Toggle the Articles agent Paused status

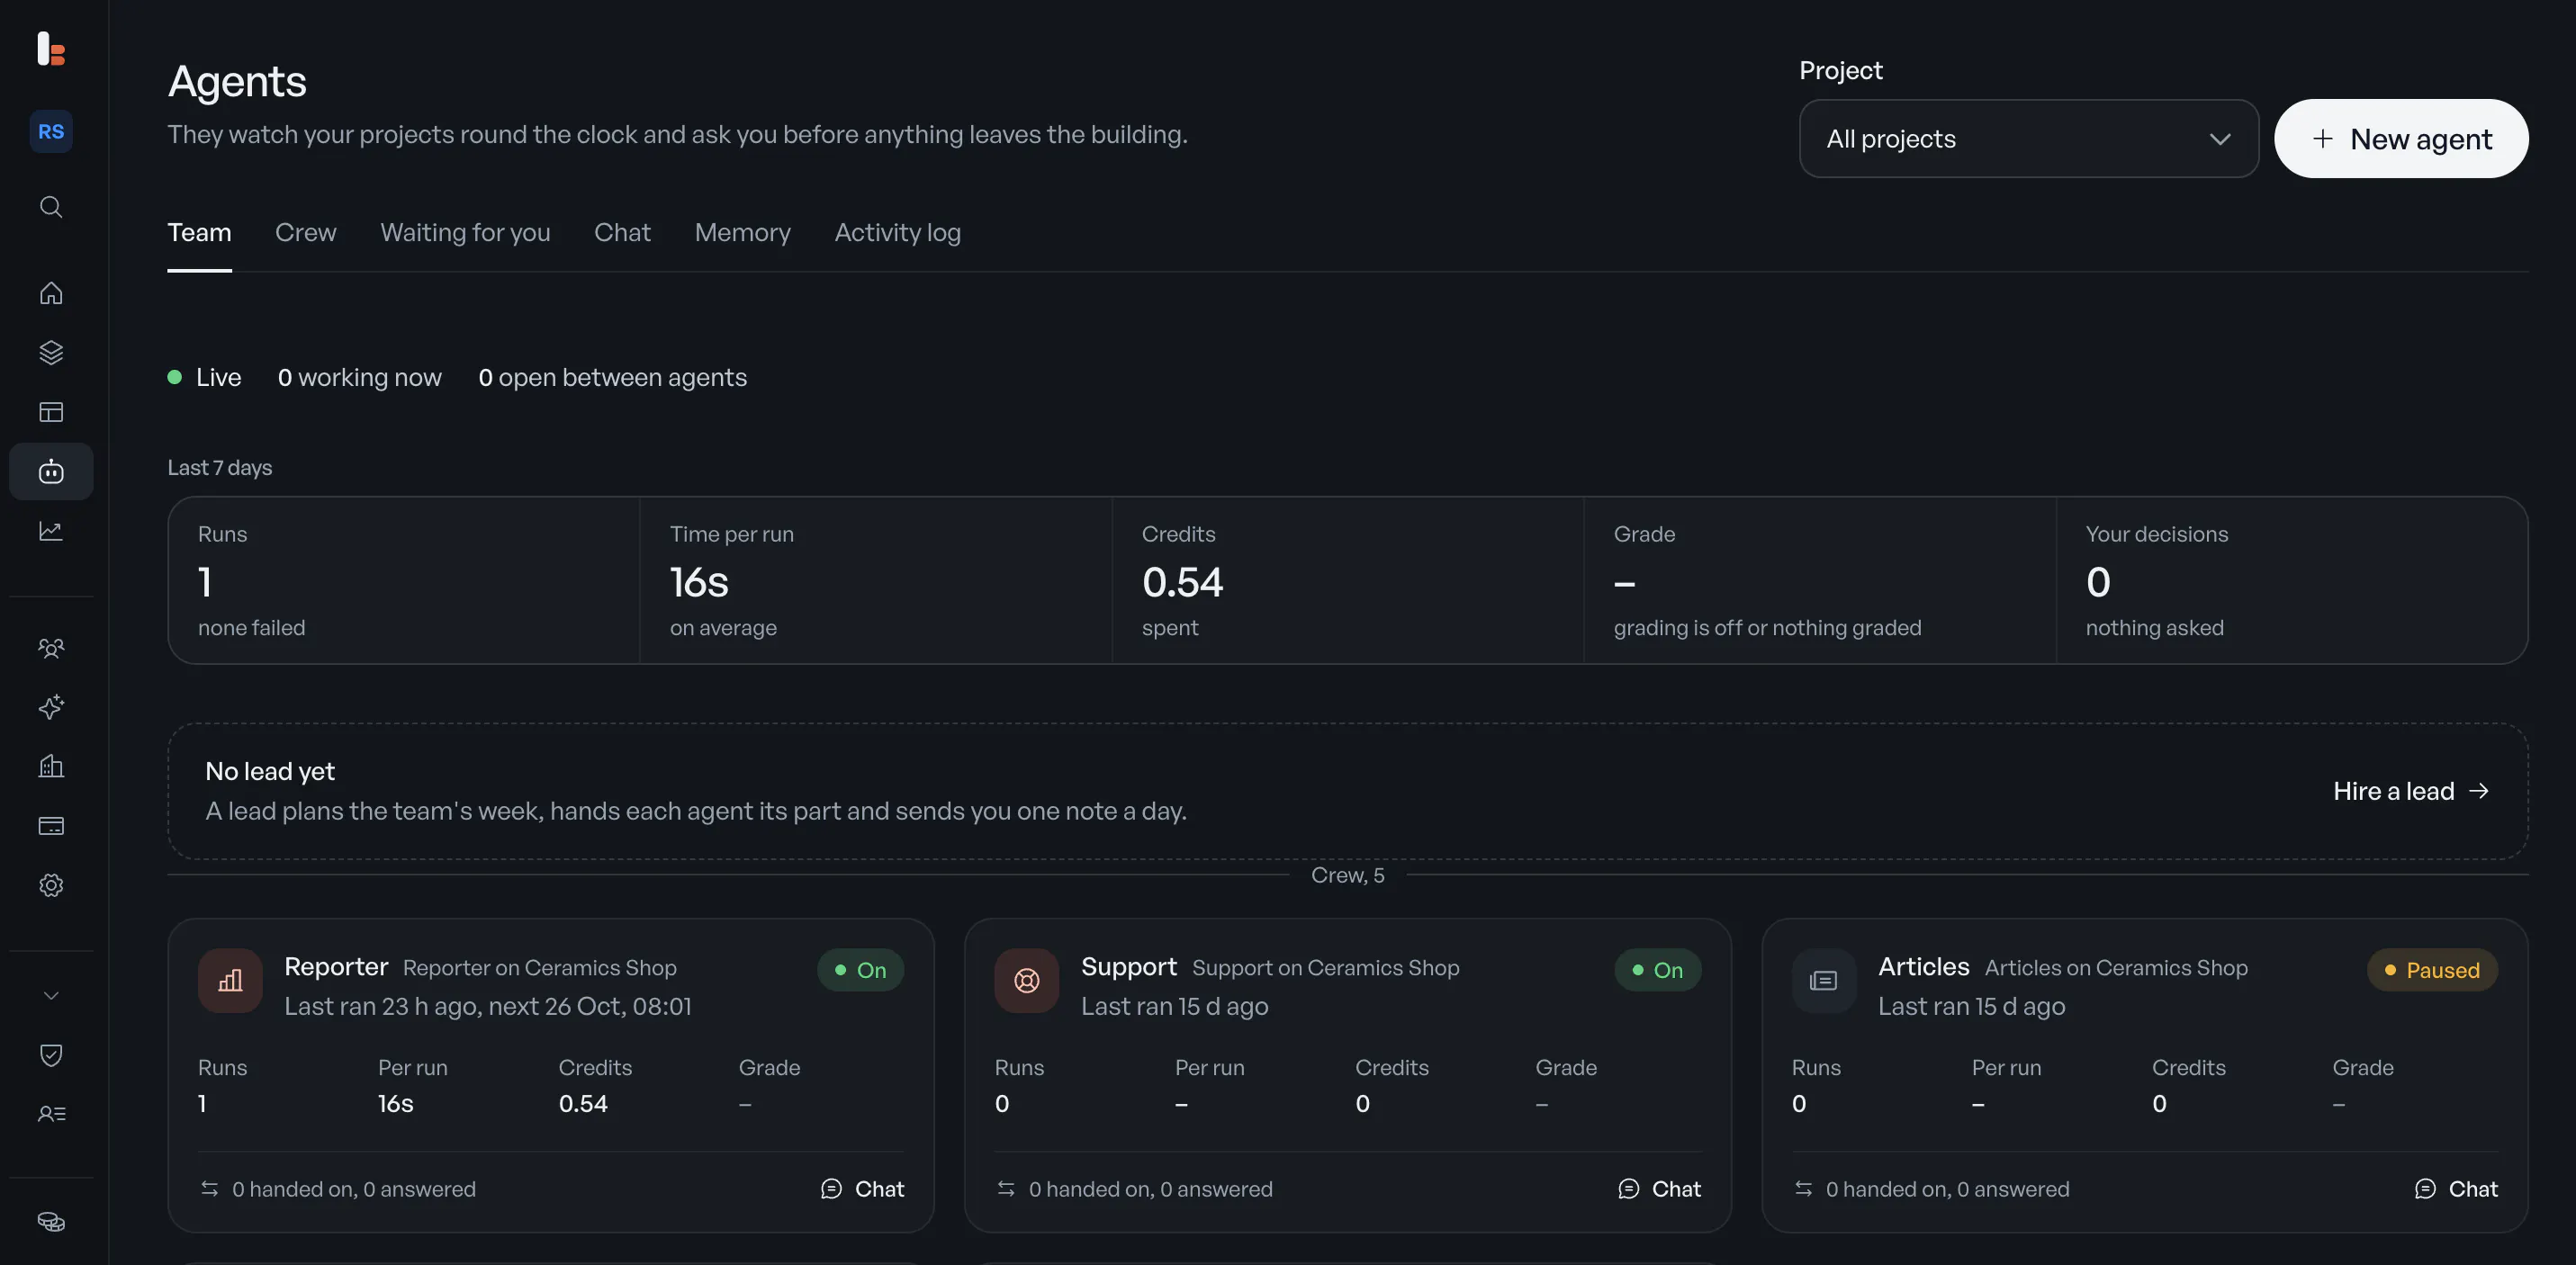coord(2432,970)
